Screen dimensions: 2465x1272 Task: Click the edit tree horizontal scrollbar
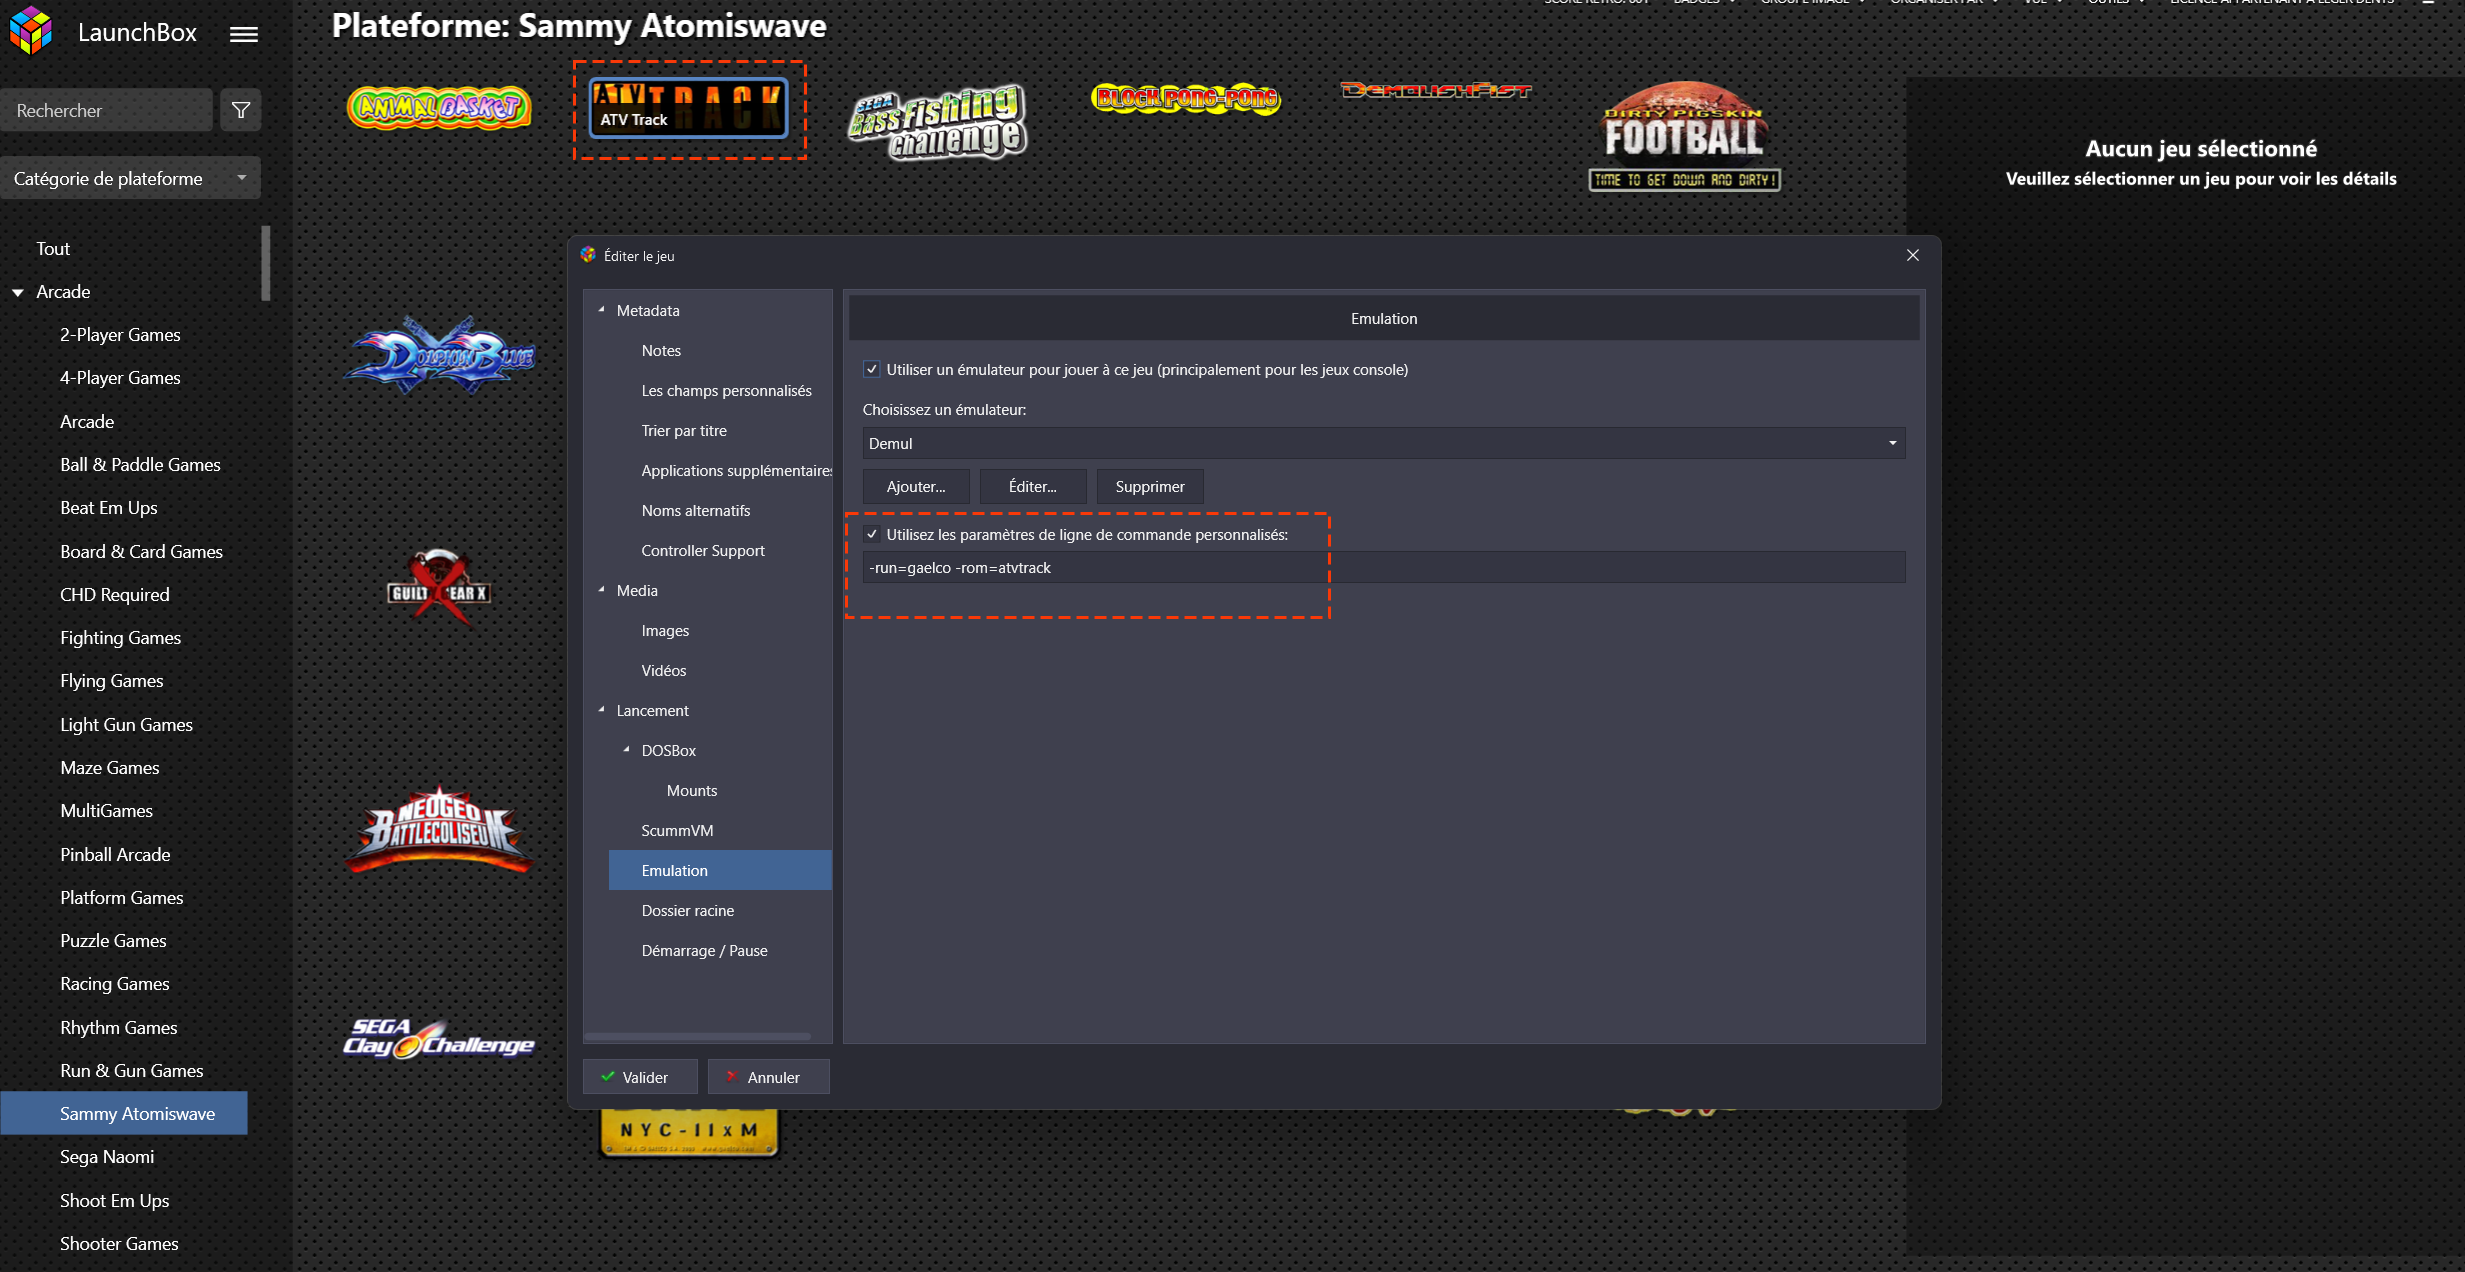[698, 1036]
